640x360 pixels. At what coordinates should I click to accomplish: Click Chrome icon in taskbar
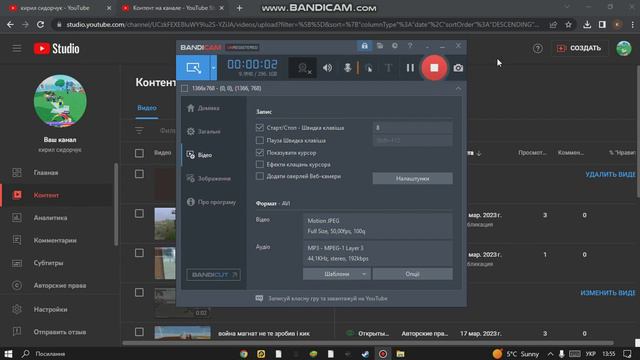click(x=244, y=354)
